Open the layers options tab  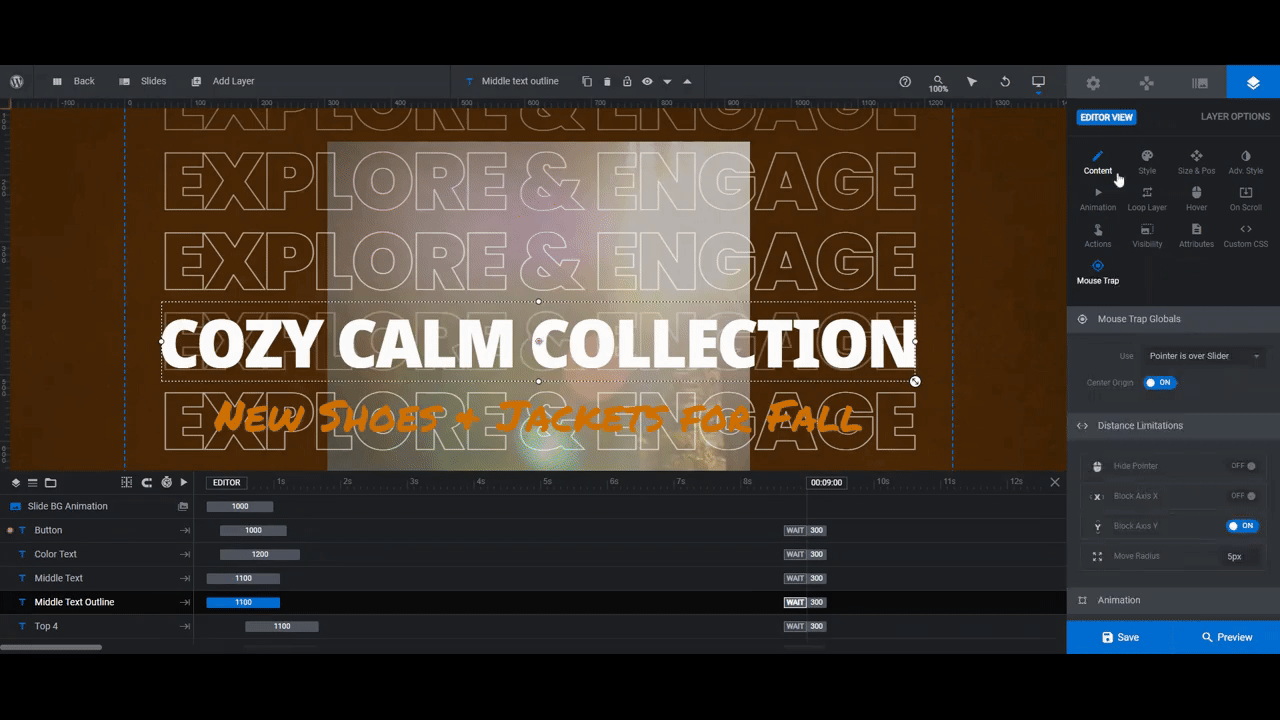[1253, 83]
